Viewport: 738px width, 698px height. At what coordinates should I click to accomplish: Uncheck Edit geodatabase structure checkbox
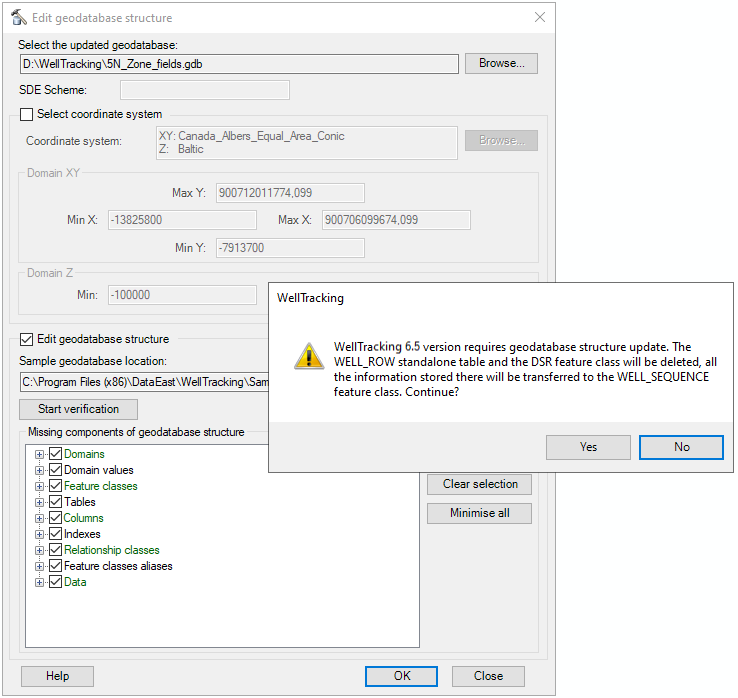click(x=26, y=339)
